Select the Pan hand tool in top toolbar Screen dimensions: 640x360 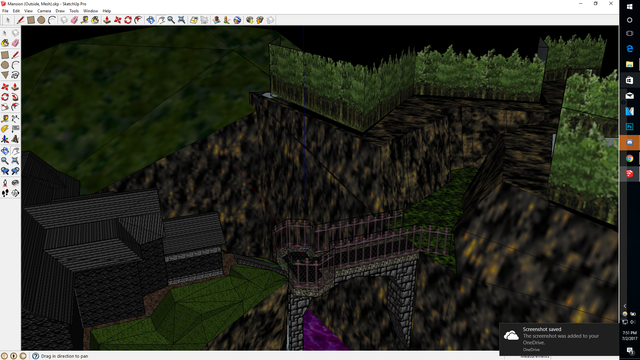pyautogui.click(x=161, y=20)
